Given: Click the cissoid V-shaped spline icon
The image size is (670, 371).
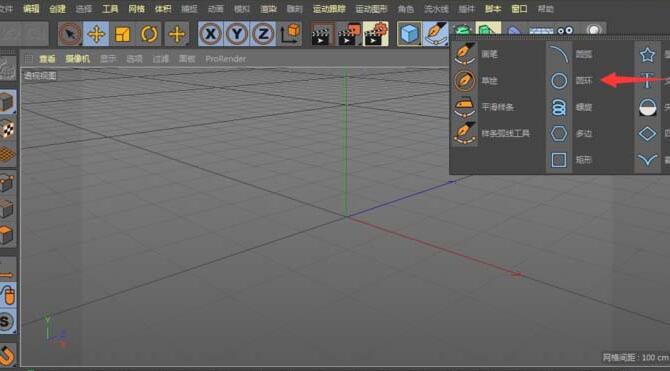Looking at the screenshot, I should 647,160.
